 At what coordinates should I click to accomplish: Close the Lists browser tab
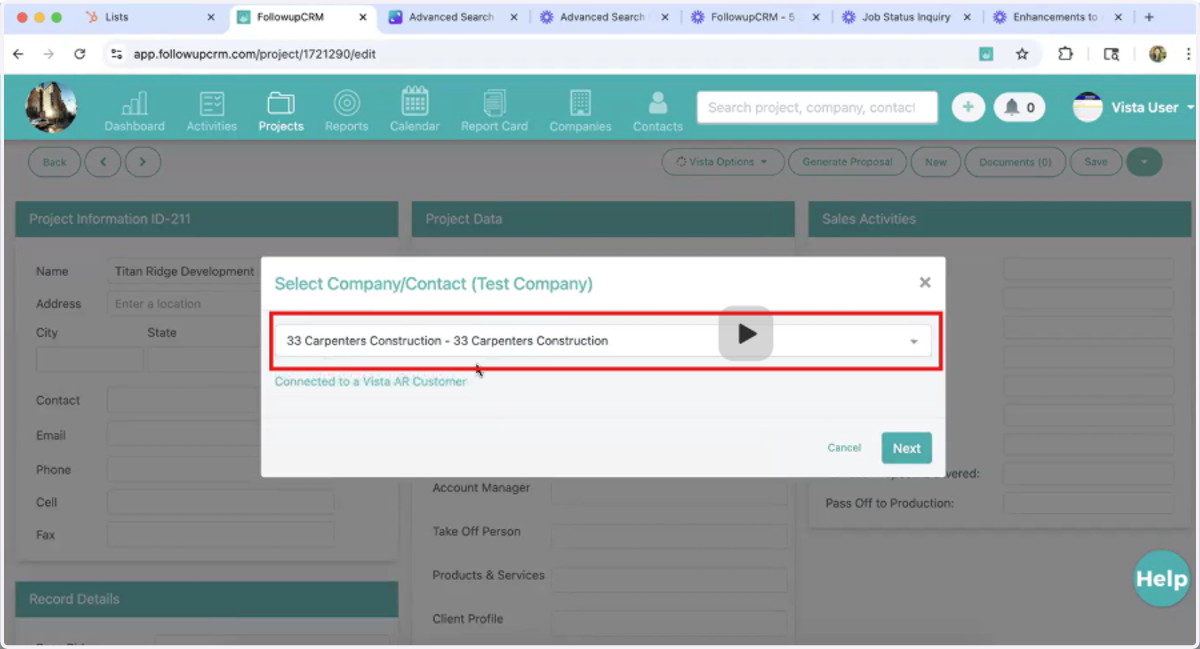point(211,17)
